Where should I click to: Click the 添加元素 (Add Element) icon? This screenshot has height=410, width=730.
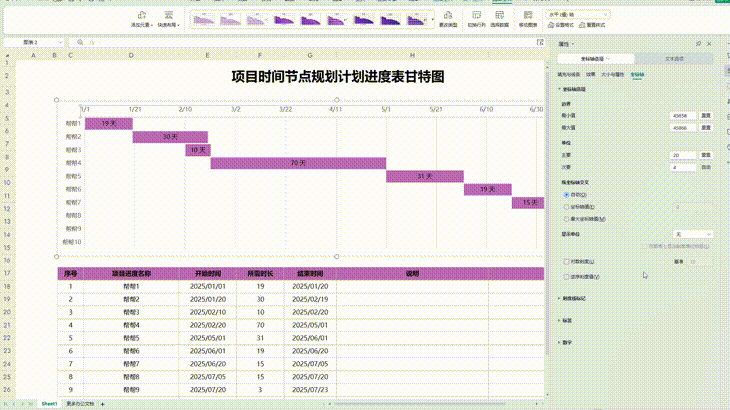tap(141, 16)
